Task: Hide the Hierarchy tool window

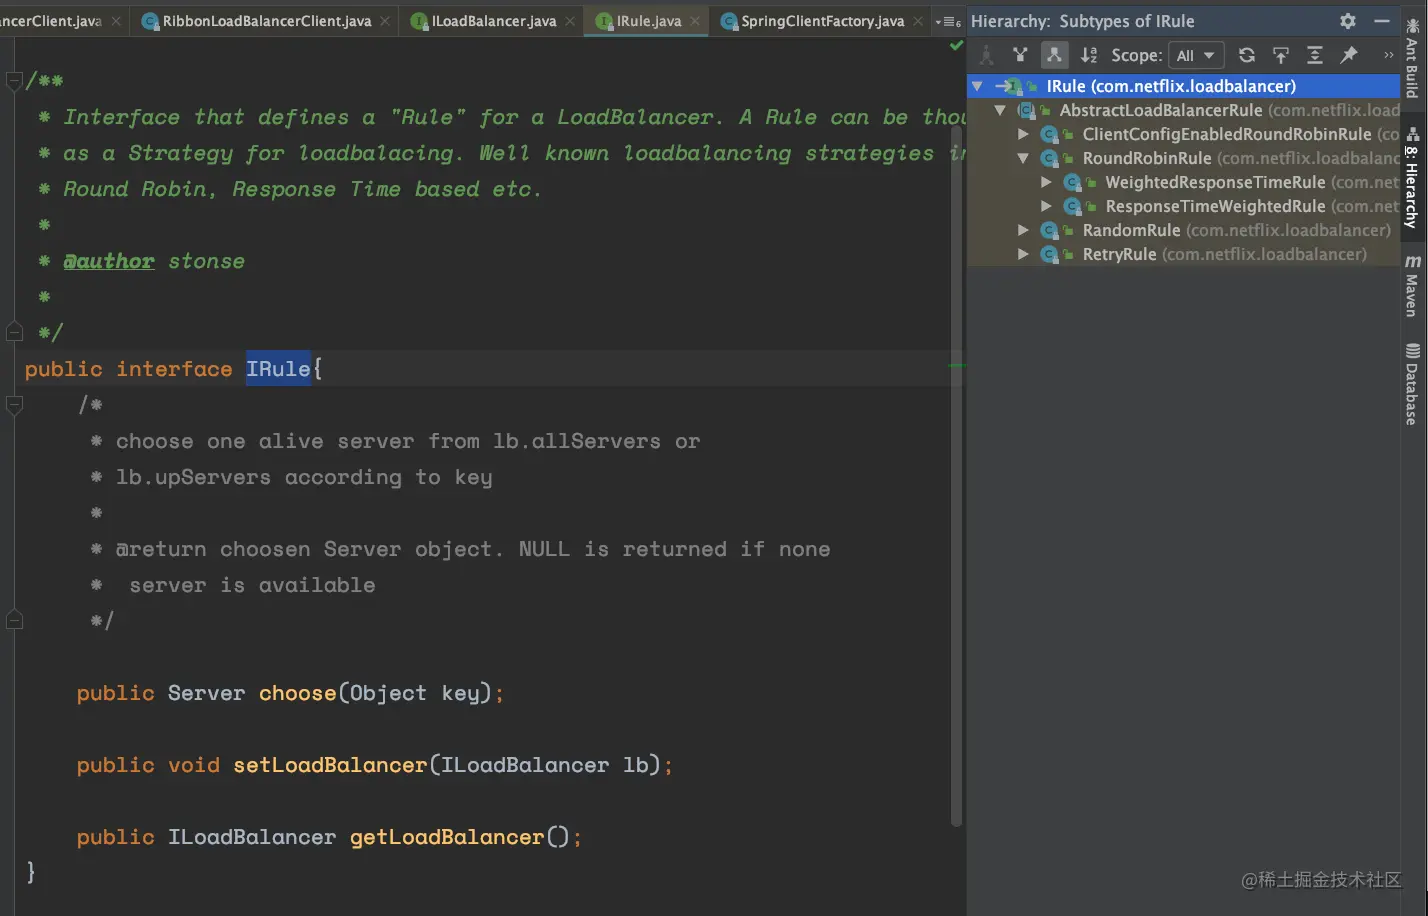Action: (1382, 21)
